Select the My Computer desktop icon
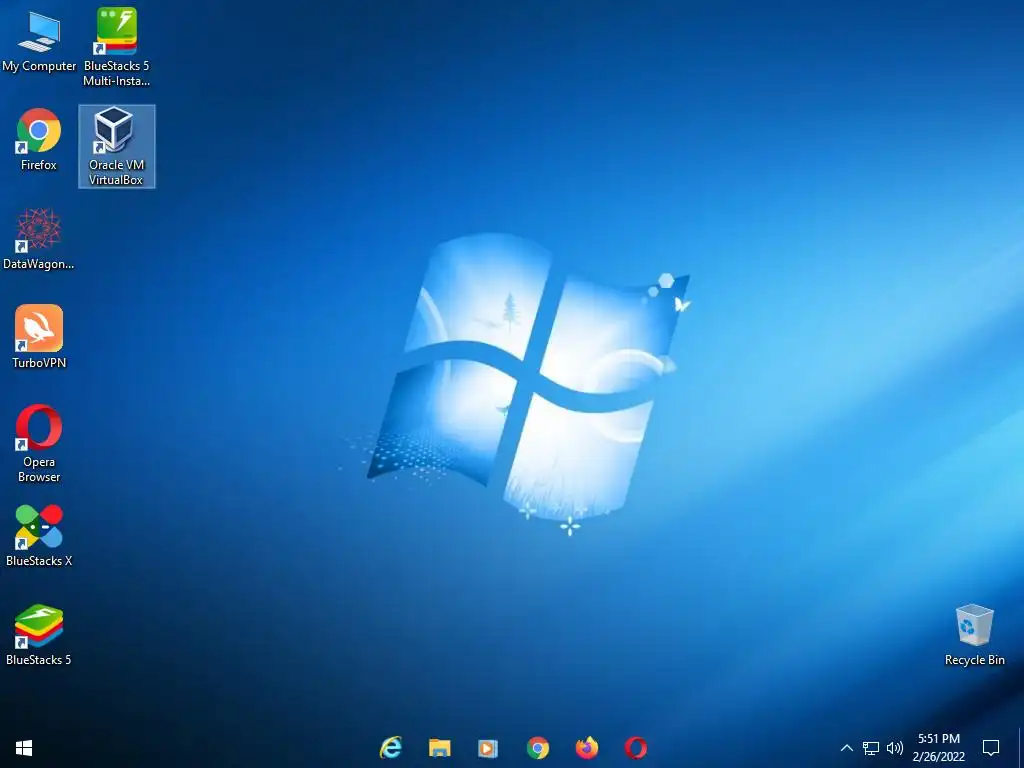 (39, 42)
